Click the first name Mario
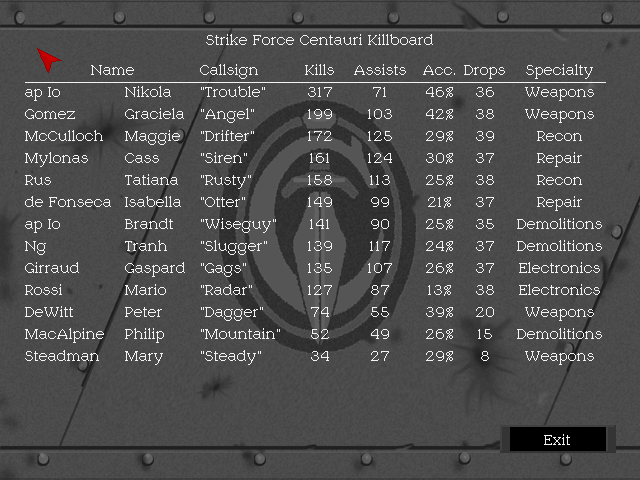The width and height of the screenshot is (640, 480). (x=145, y=291)
